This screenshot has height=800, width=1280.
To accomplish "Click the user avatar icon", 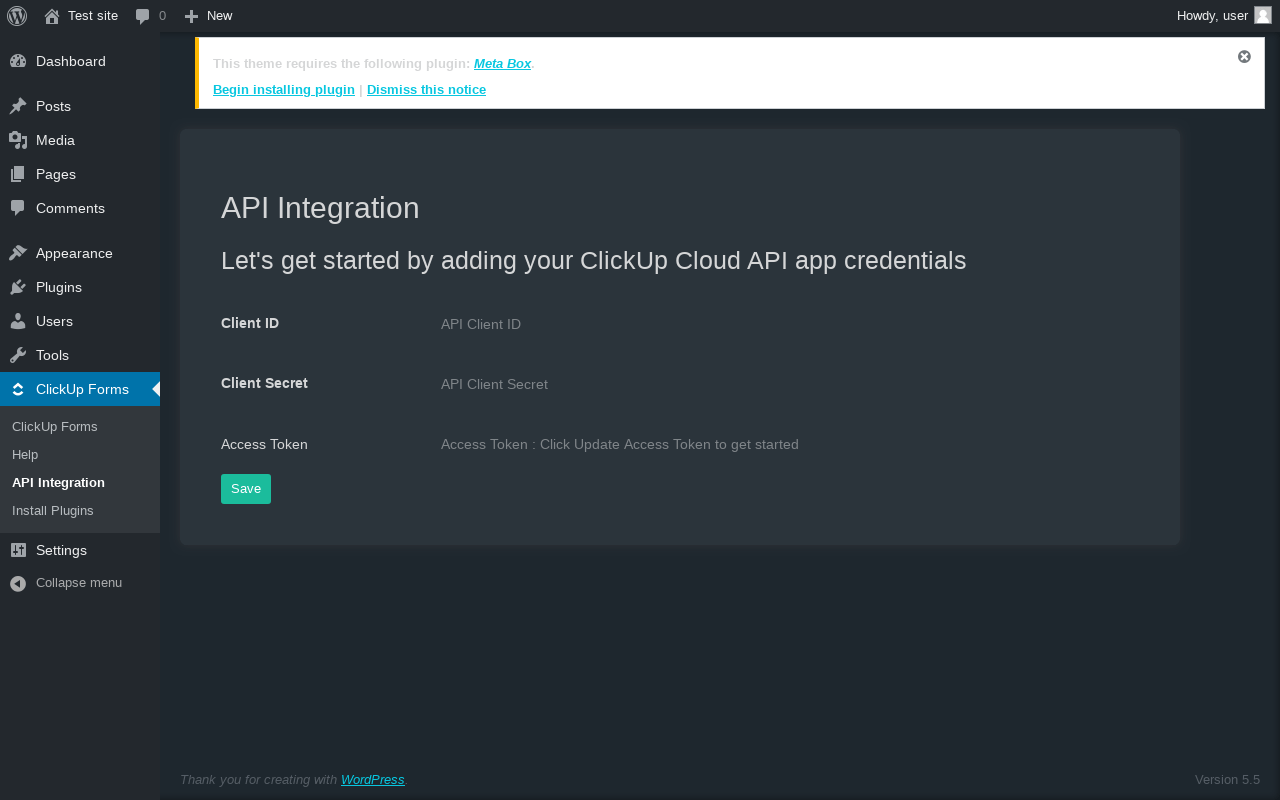I will coord(1263,15).
